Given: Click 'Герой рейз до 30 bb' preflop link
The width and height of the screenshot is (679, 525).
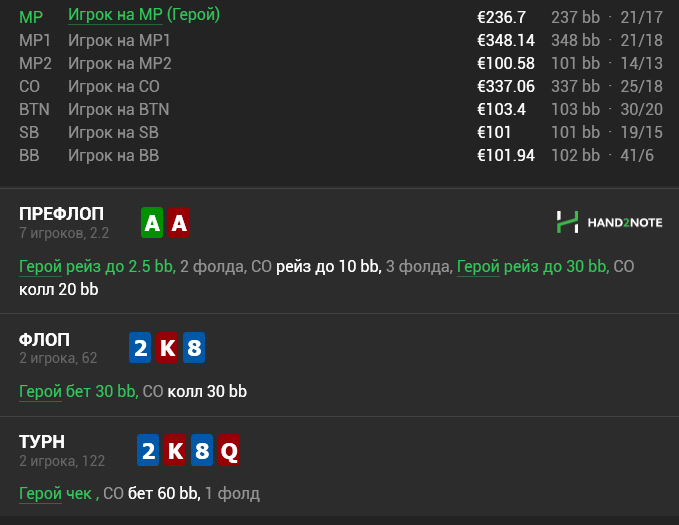Looking at the screenshot, I should (531, 267).
